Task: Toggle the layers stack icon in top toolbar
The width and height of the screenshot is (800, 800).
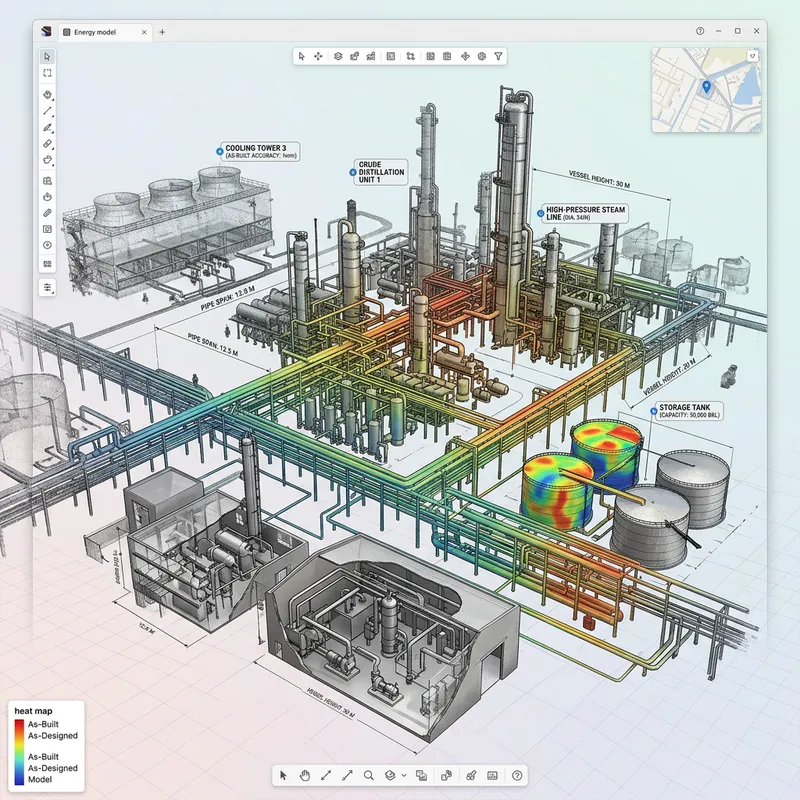Action: tap(338, 56)
